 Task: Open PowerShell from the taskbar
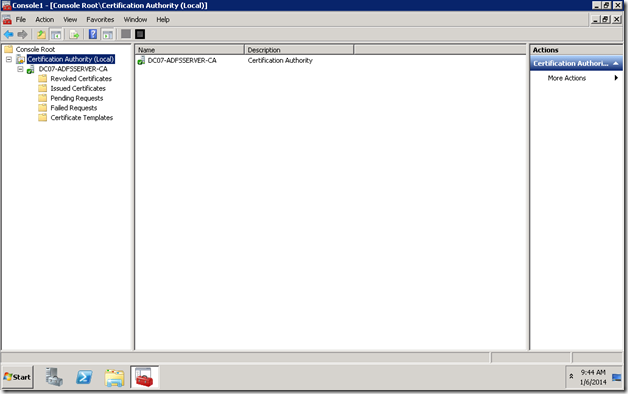[84, 377]
